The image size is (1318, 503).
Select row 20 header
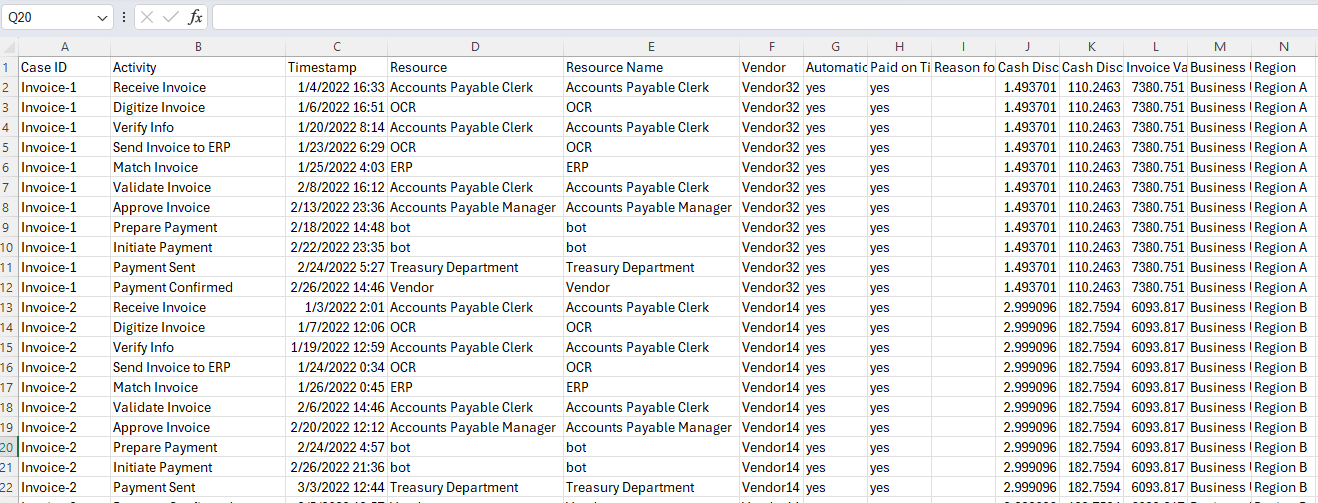(9, 447)
